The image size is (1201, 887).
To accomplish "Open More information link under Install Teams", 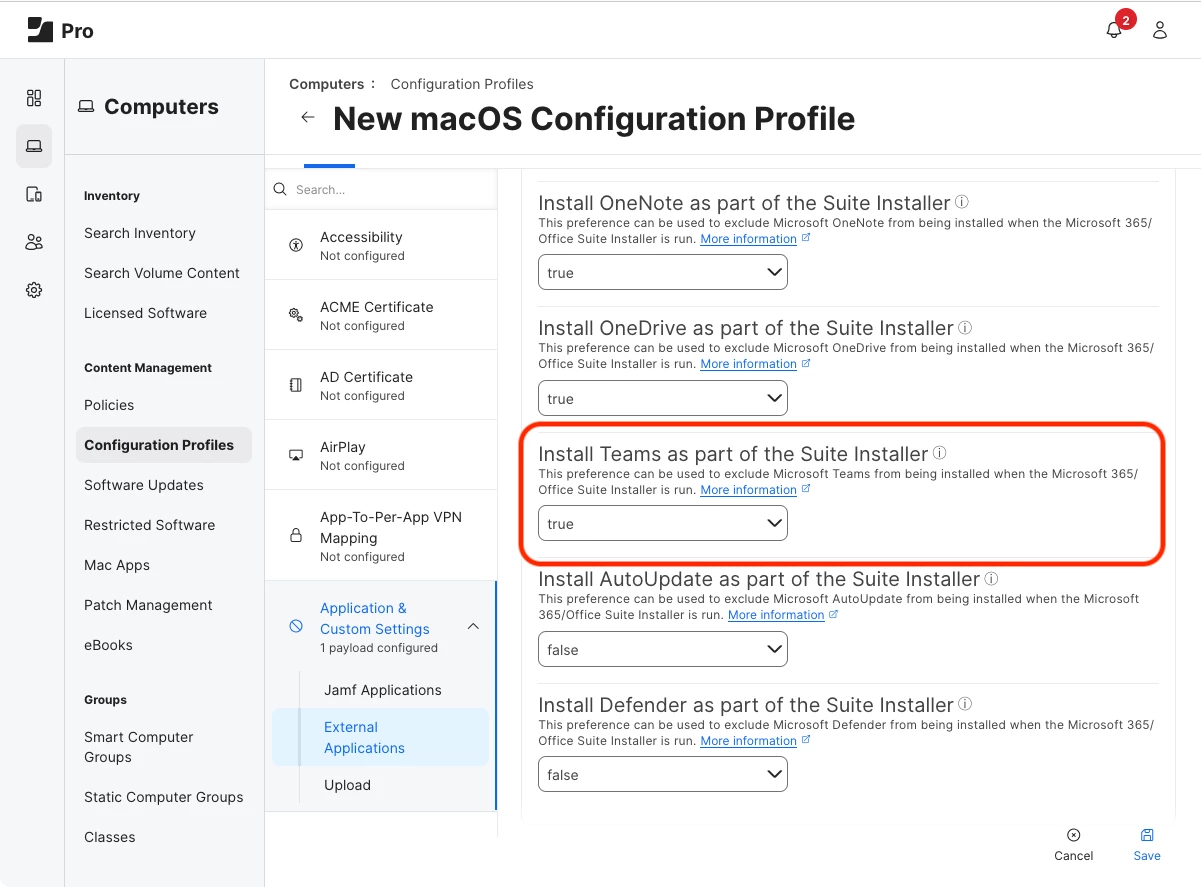I will (748, 490).
